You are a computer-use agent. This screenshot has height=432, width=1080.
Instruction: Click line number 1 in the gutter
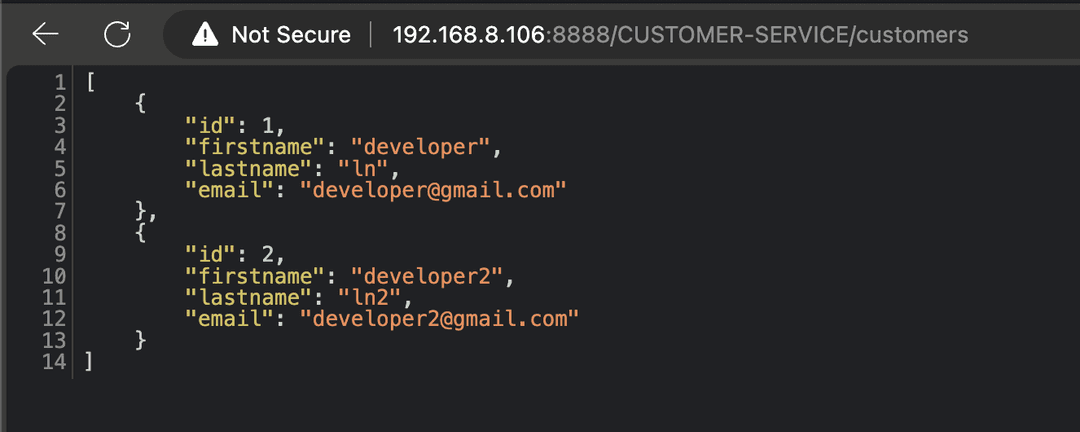coord(60,82)
